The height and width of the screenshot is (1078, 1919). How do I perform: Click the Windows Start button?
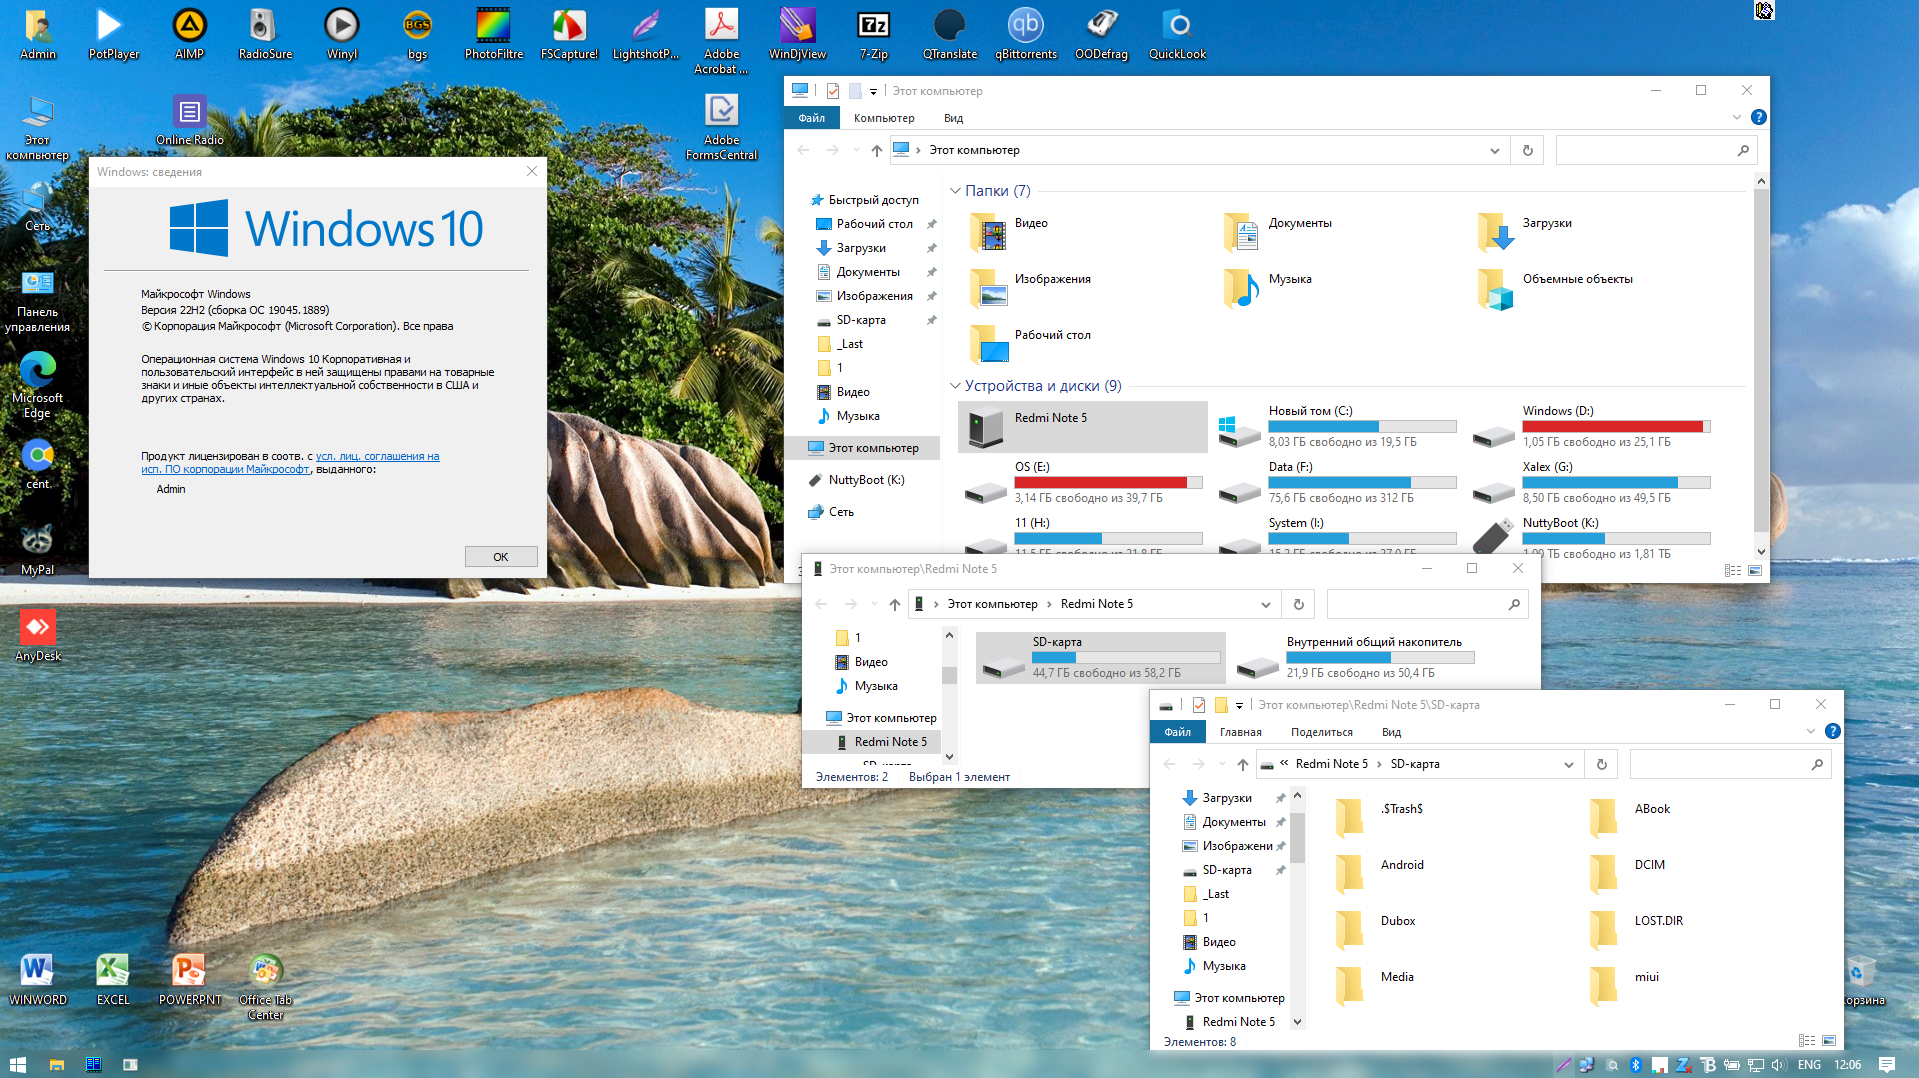[x=17, y=1064]
